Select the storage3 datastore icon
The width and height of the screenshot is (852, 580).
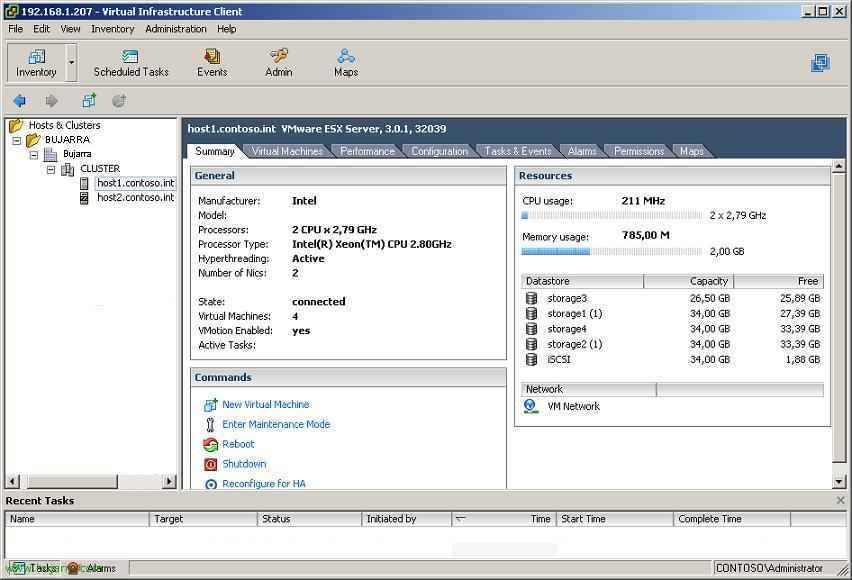(531, 298)
